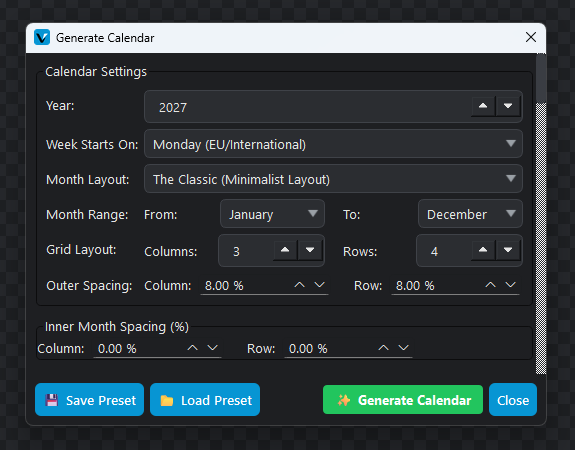Open the From month dropdown showing January
The width and height of the screenshot is (575, 450).
click(x=272, y=214)
